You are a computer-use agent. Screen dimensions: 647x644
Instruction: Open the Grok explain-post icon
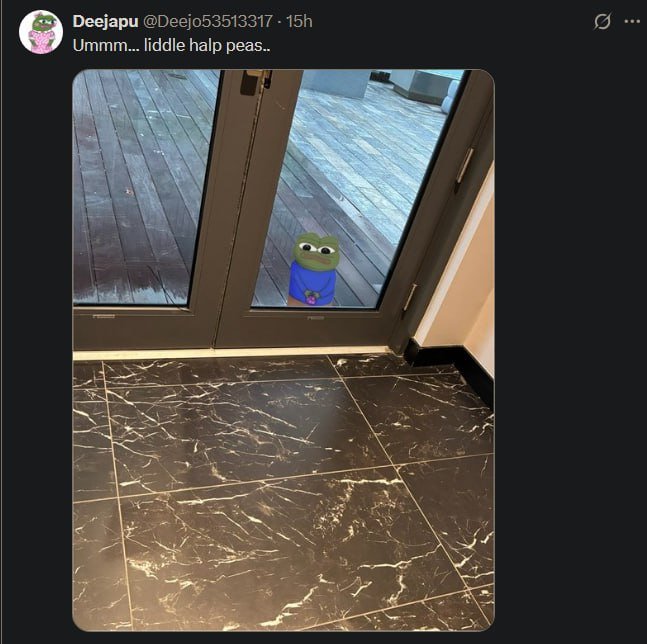pos(602,21)
